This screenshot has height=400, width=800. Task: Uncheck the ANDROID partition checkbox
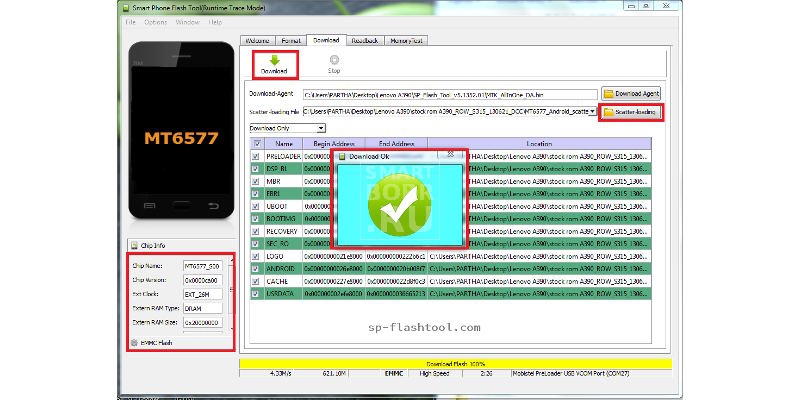pyautogui.click(x=256, y=268)
